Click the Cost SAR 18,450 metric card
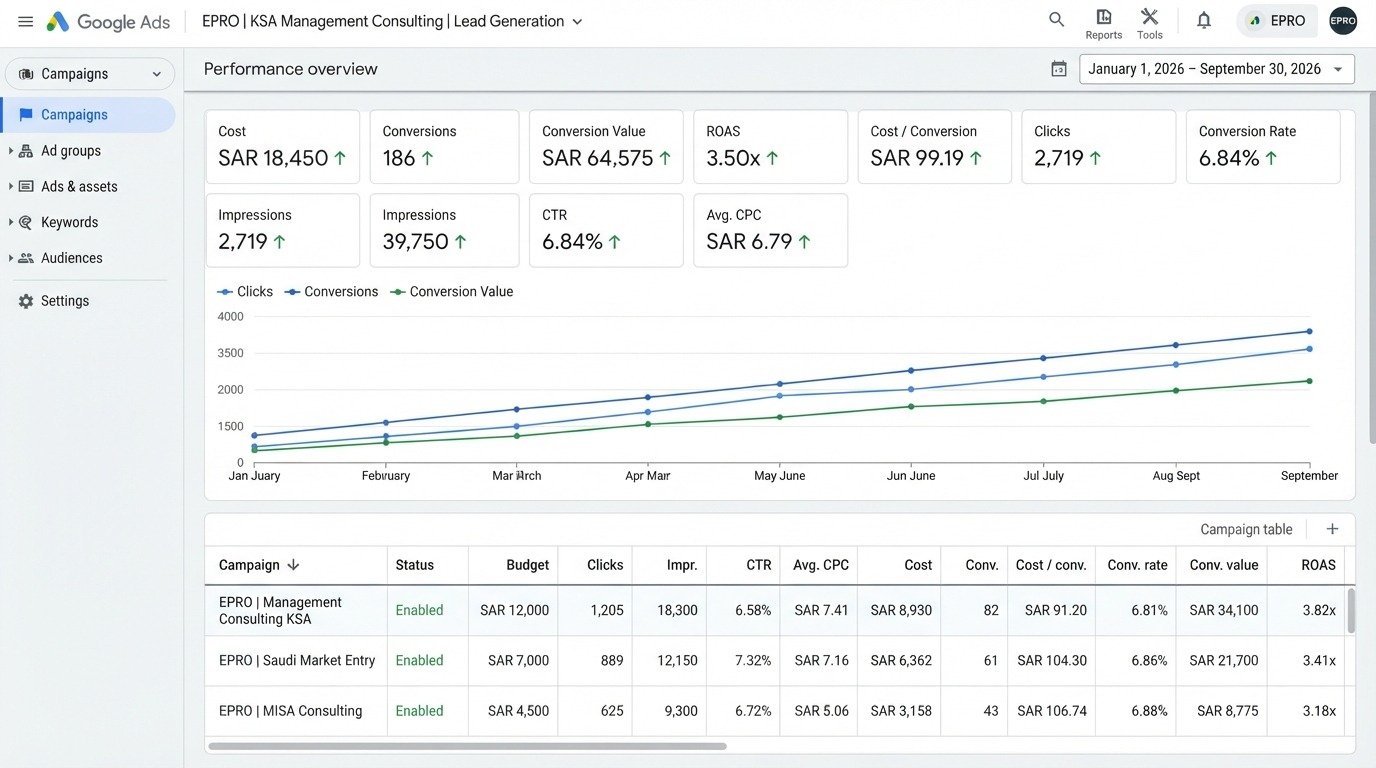 pyautogui.click(x=282, y=147)
